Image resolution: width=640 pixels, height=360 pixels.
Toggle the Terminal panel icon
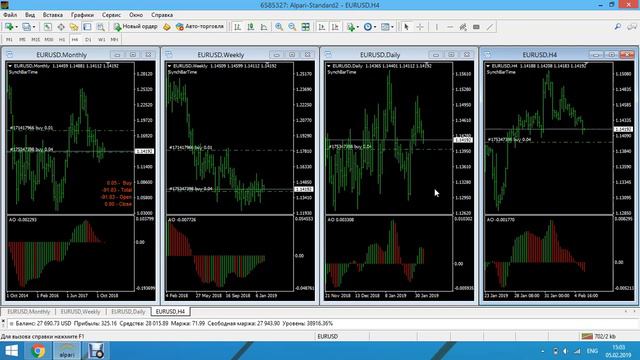pyautogui.click(x=87, y=27)
